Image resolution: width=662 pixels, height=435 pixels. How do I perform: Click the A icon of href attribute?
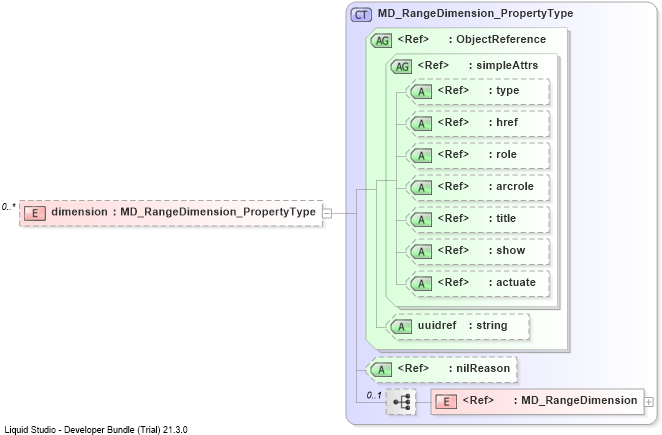[421, 124]
